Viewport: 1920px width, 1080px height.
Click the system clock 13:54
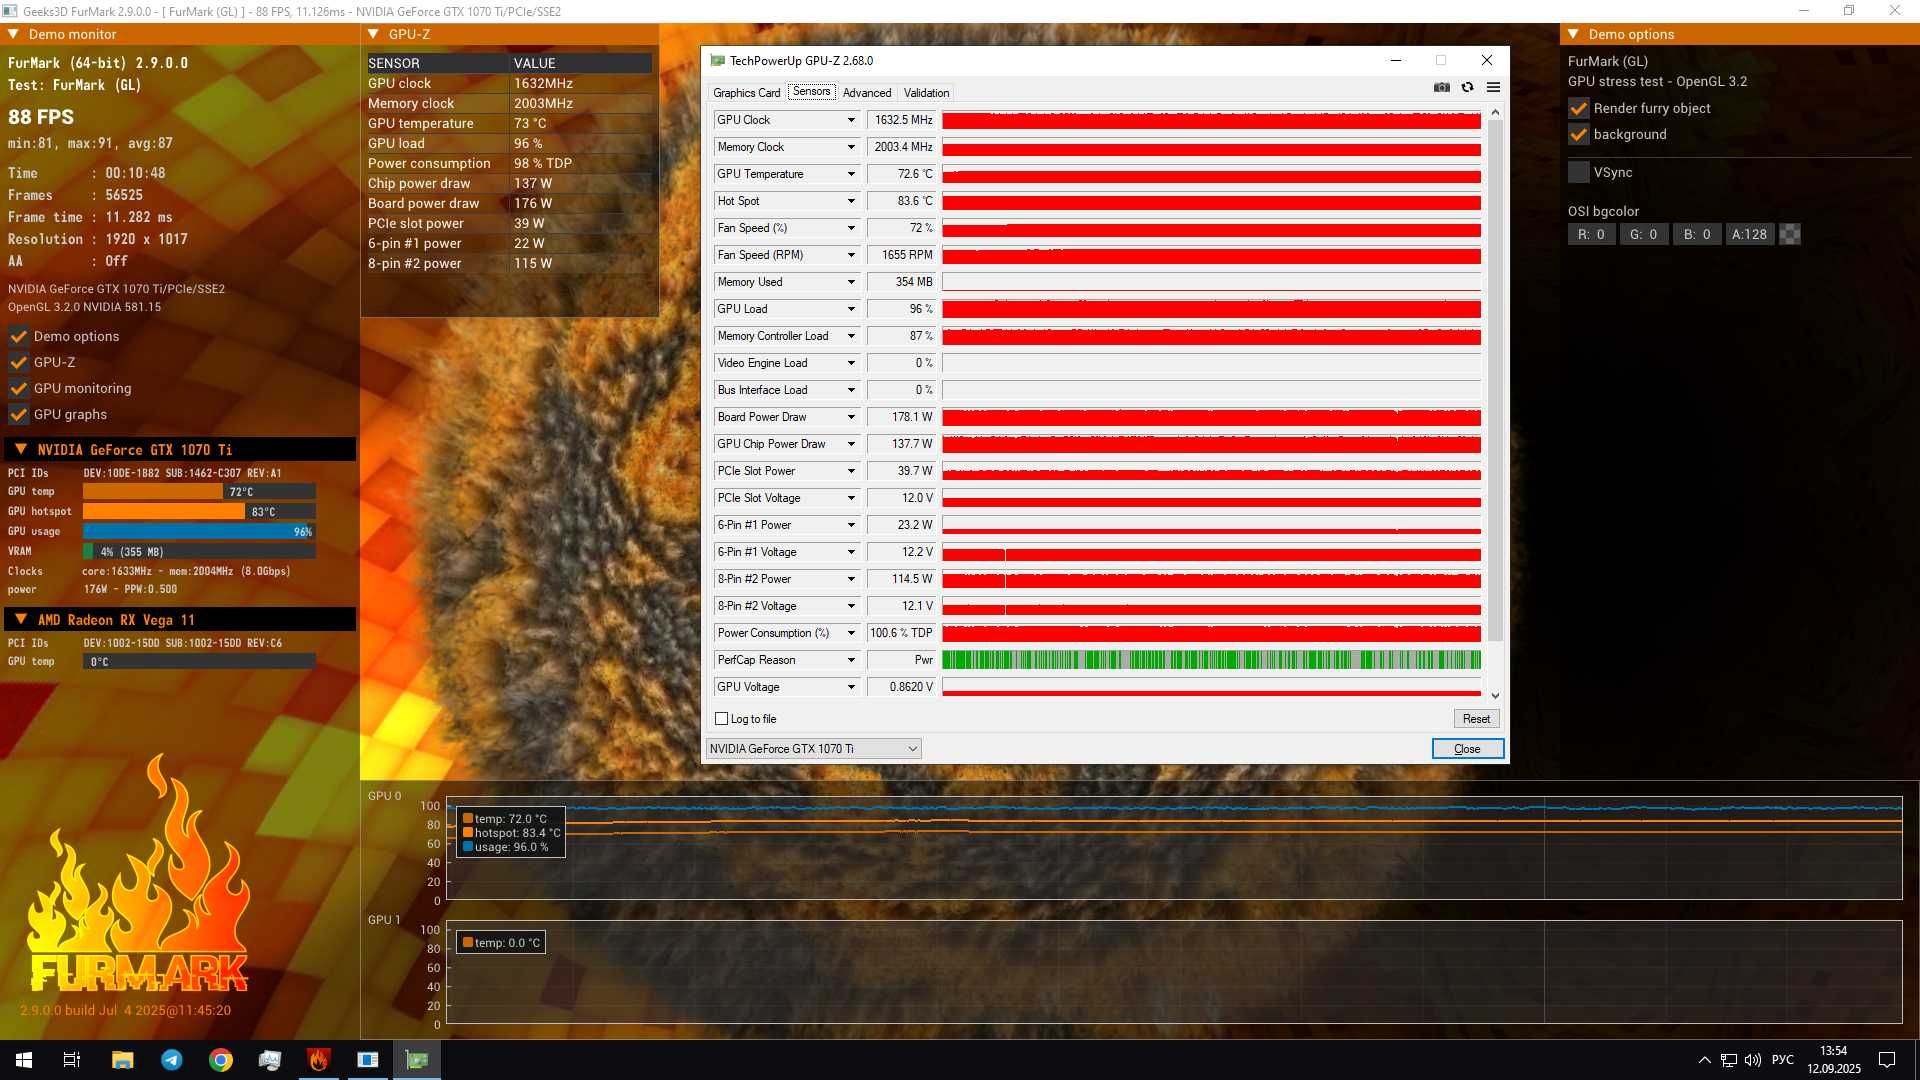coord(1833,1051)
